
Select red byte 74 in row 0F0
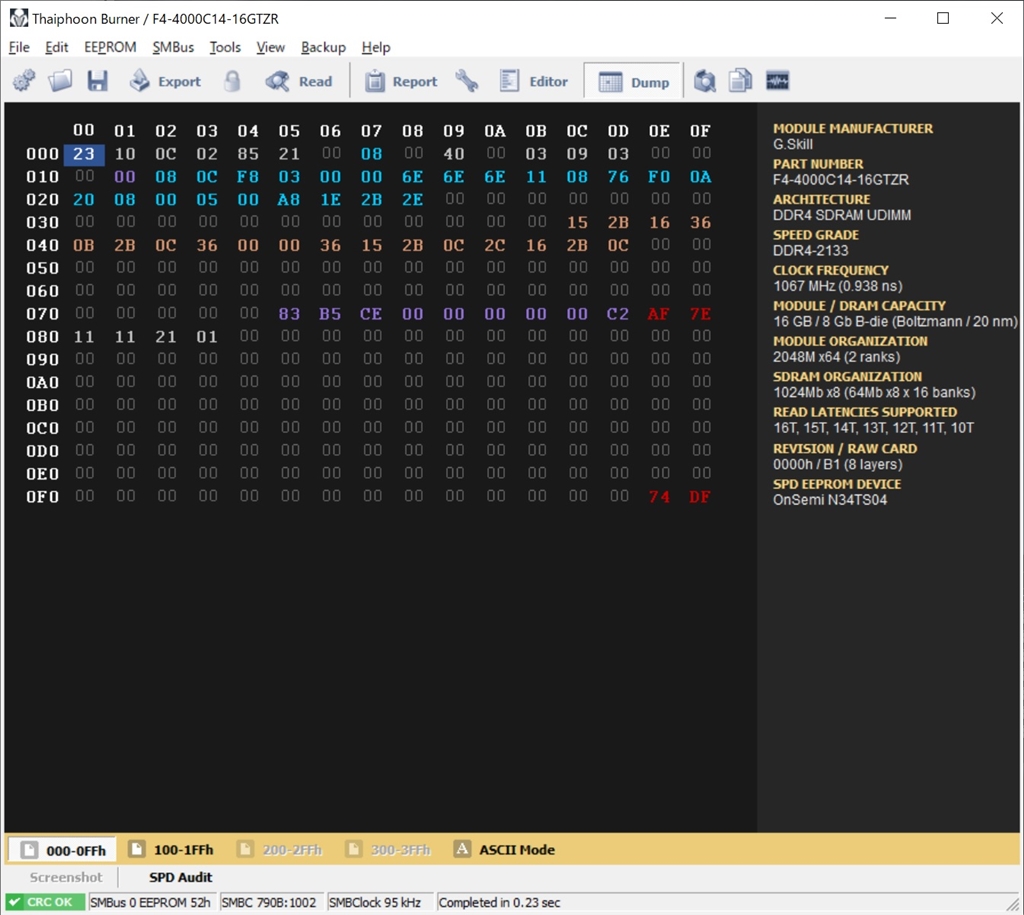tap(659, 496)
